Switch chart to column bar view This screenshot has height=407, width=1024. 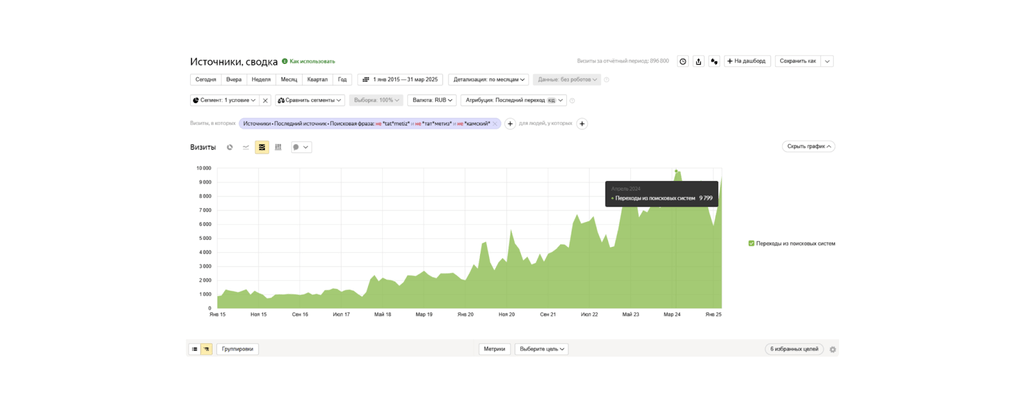coord(278,147)
